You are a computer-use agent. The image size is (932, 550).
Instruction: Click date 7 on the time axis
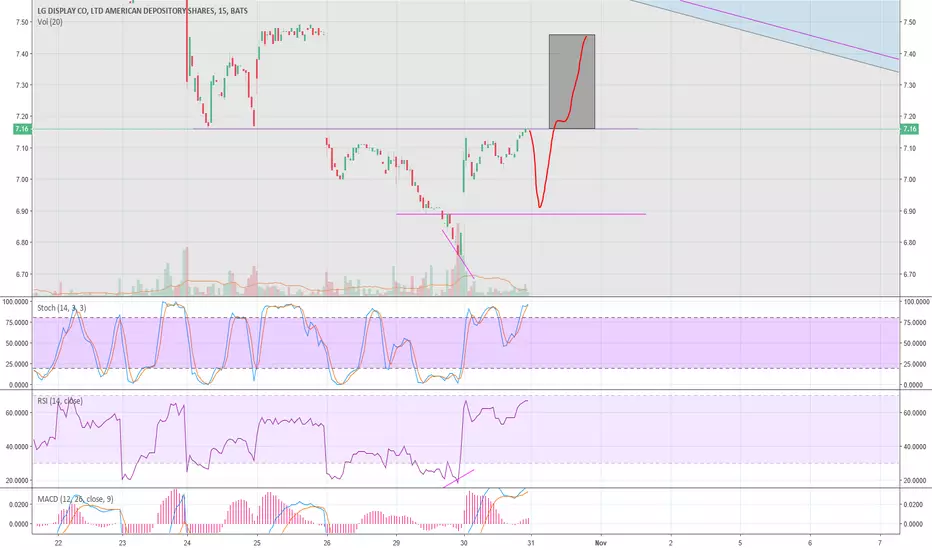880,543
